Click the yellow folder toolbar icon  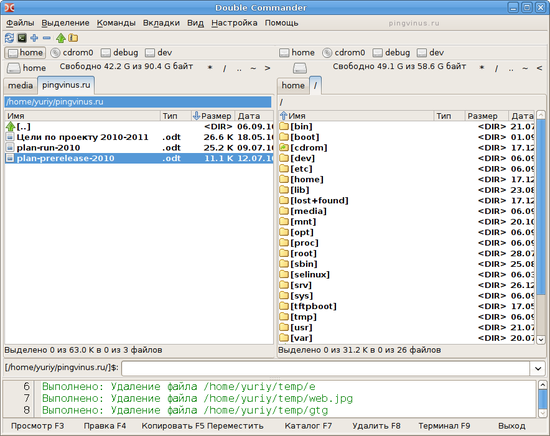coord(73,38)
